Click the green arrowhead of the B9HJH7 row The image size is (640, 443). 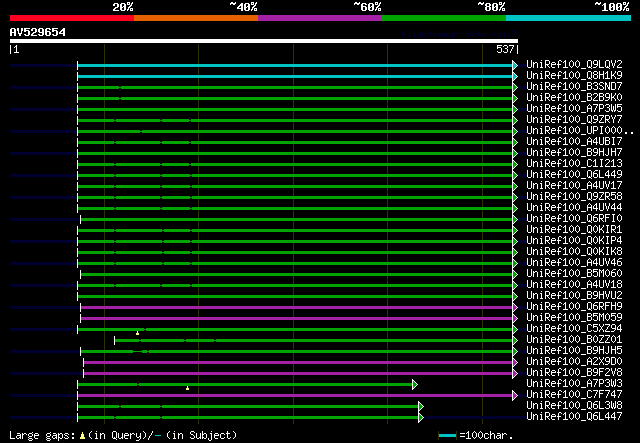pos(515,154)
